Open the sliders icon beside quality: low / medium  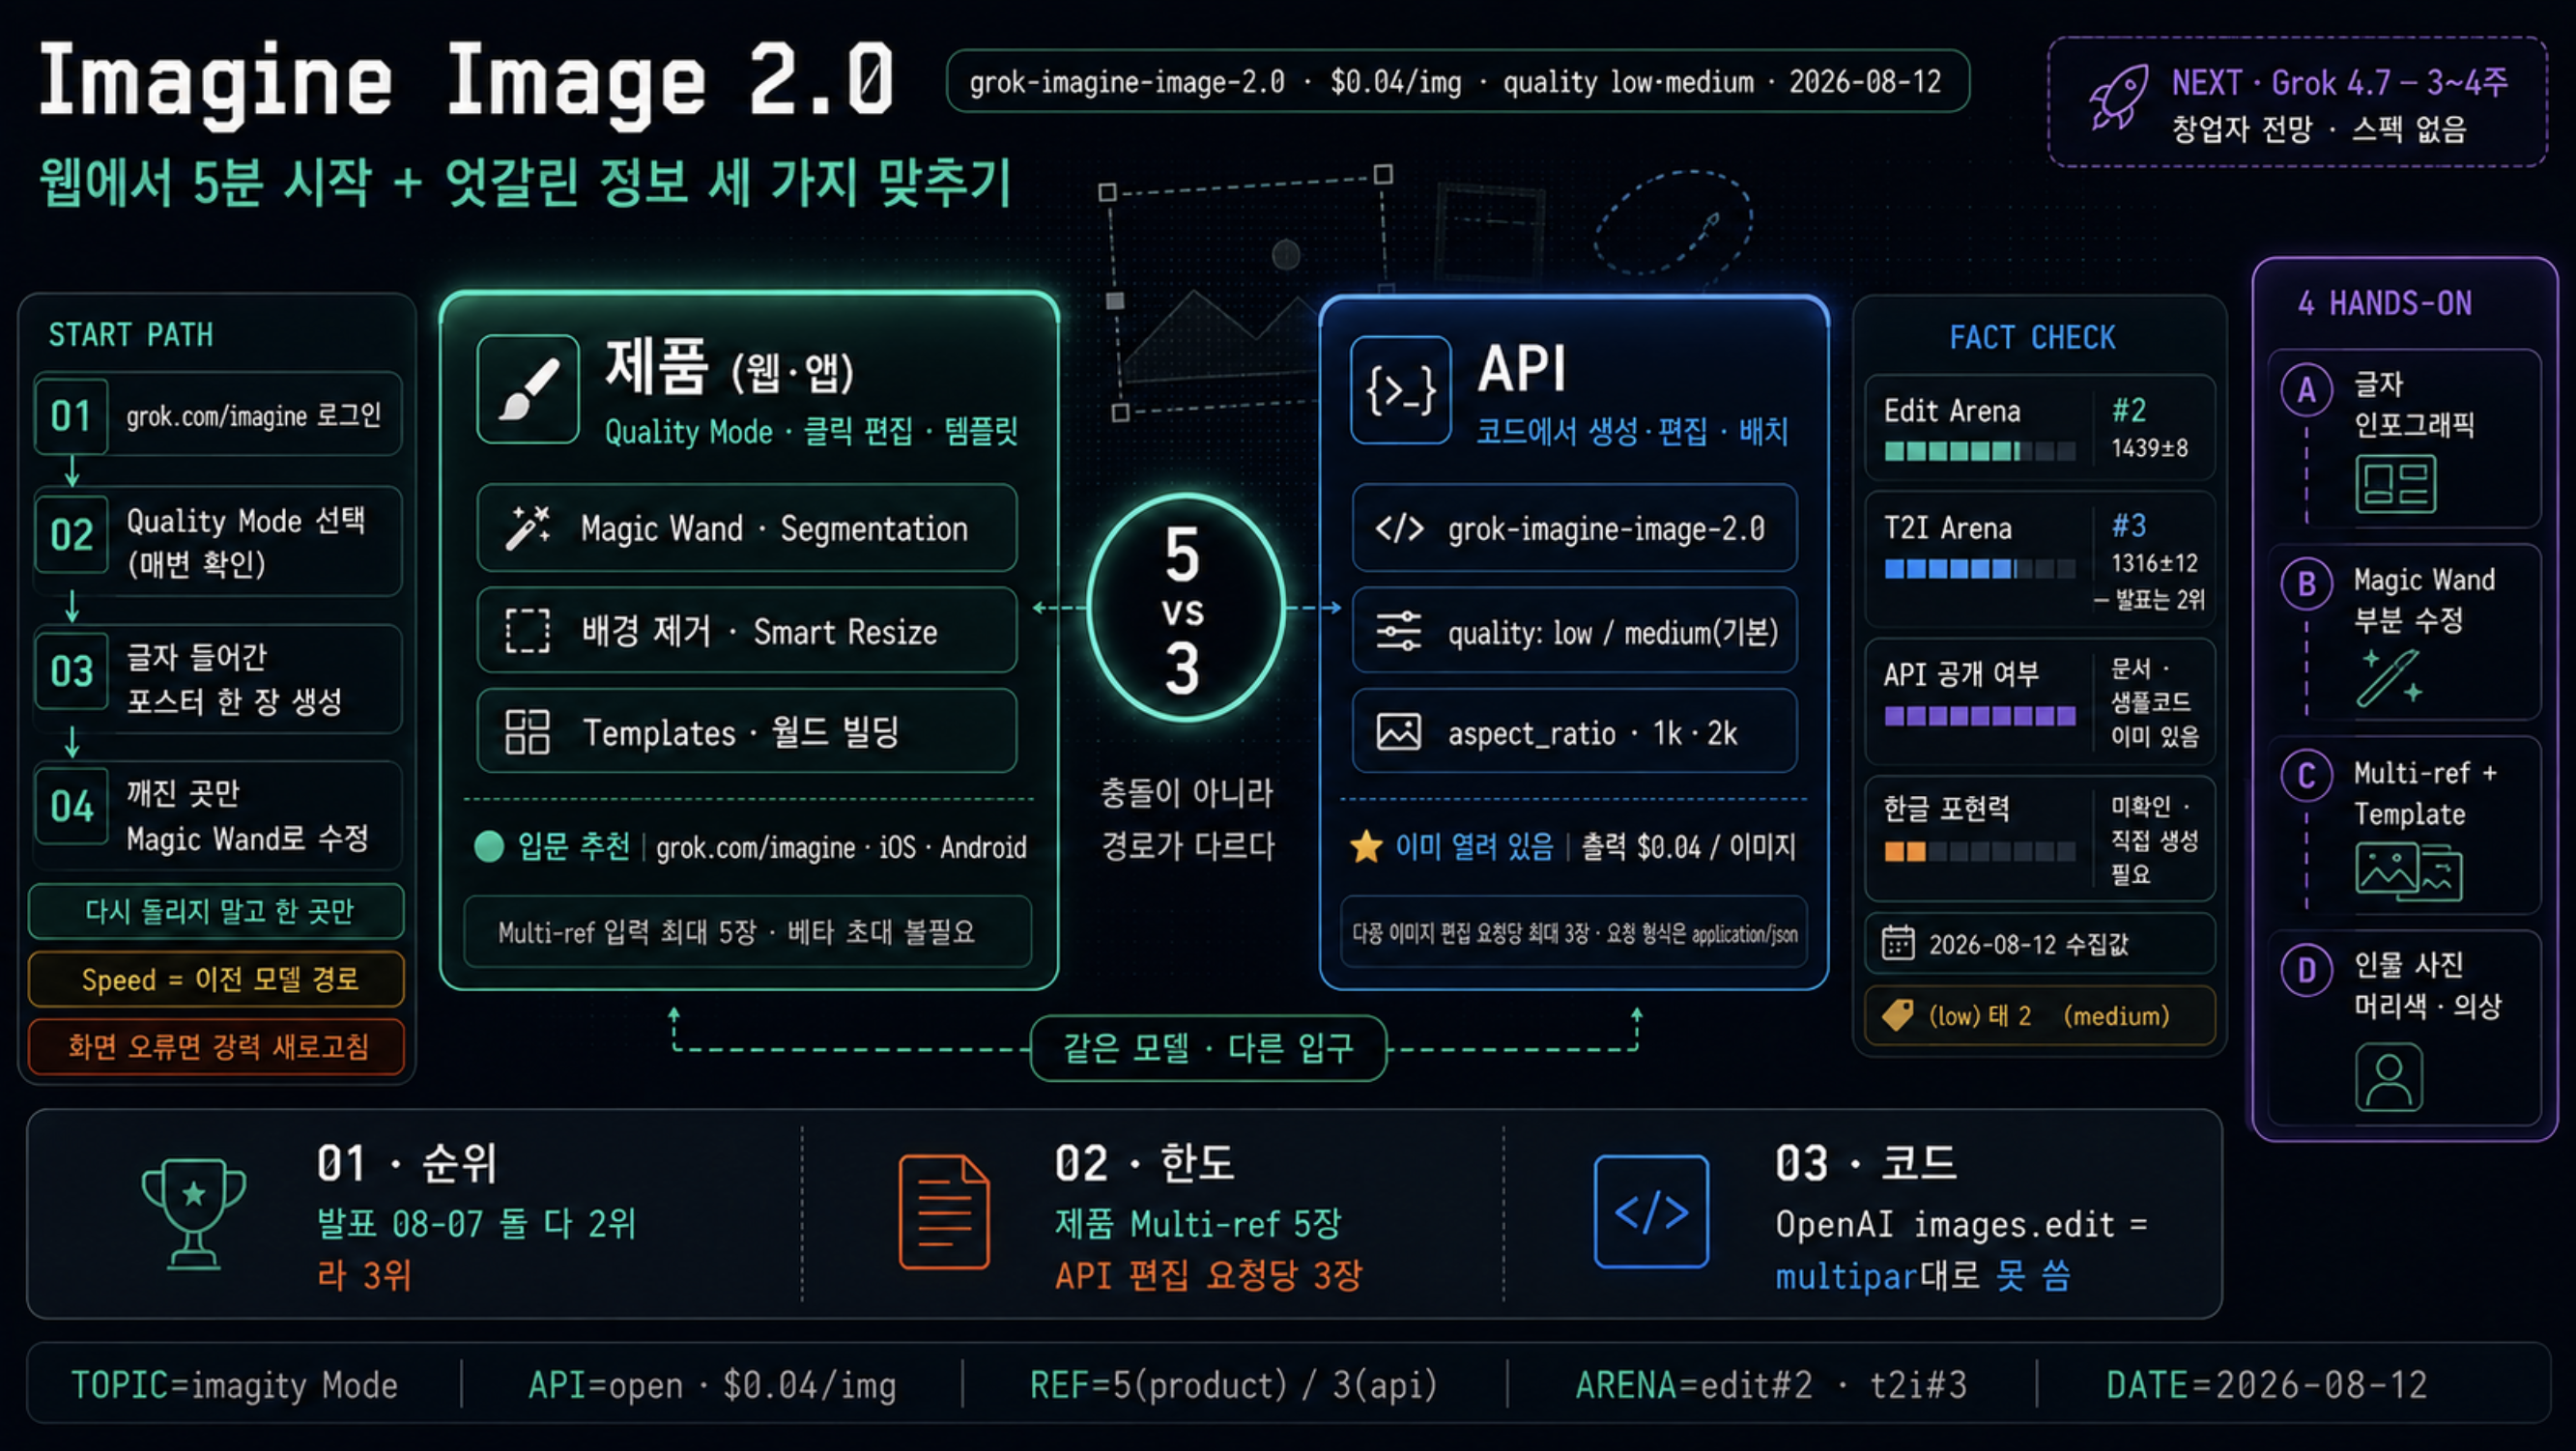point(1399,631)
